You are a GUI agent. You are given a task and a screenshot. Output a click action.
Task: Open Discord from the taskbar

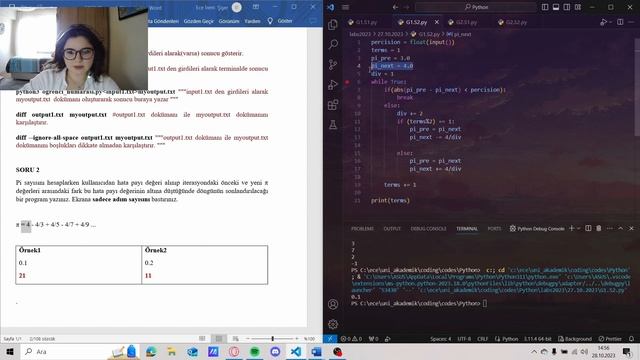[275, 351]
